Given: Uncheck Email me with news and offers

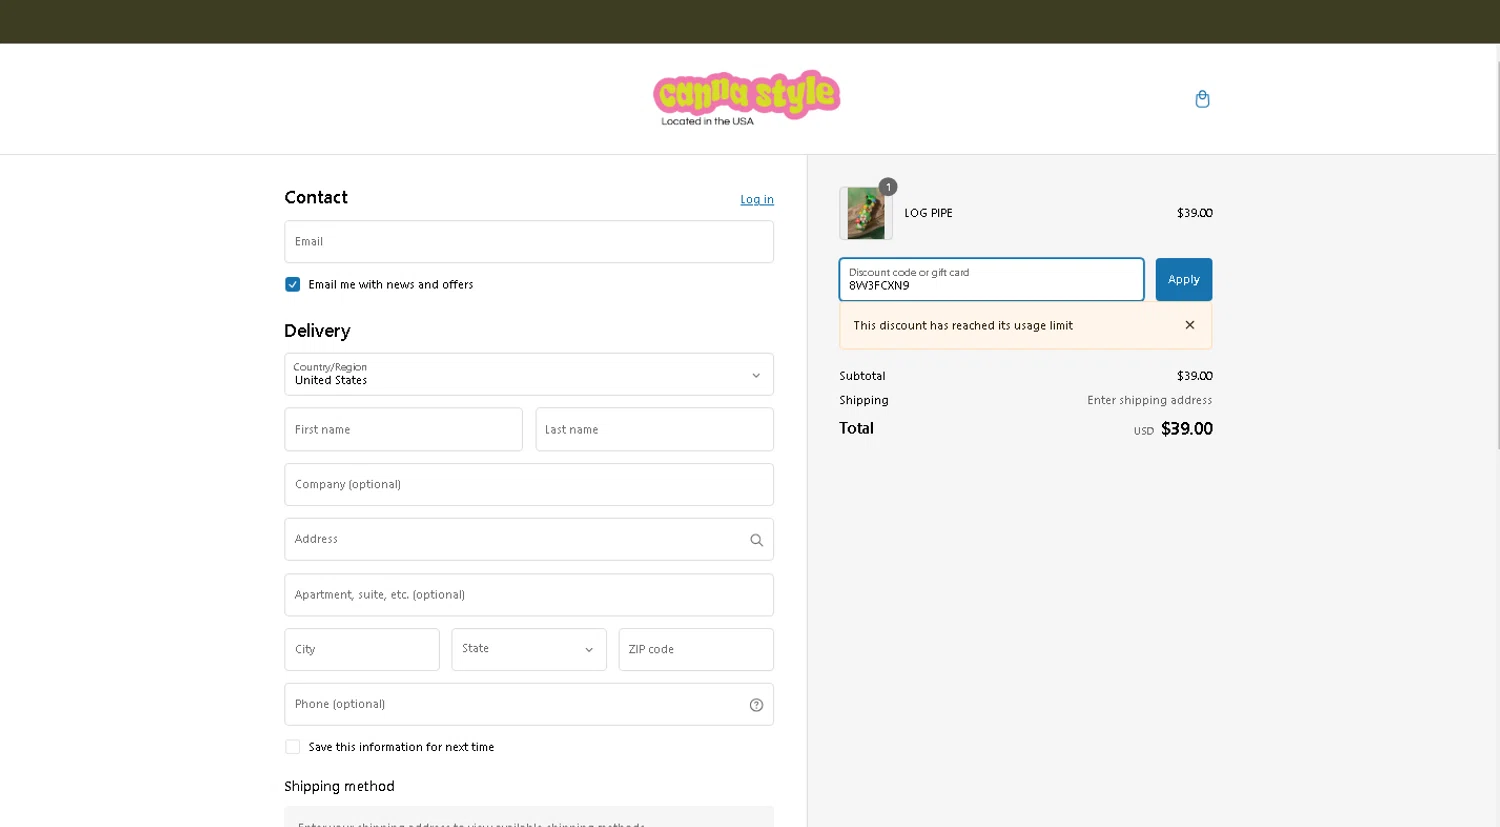Looking at the screenshot, I should (x=293, y=285).
